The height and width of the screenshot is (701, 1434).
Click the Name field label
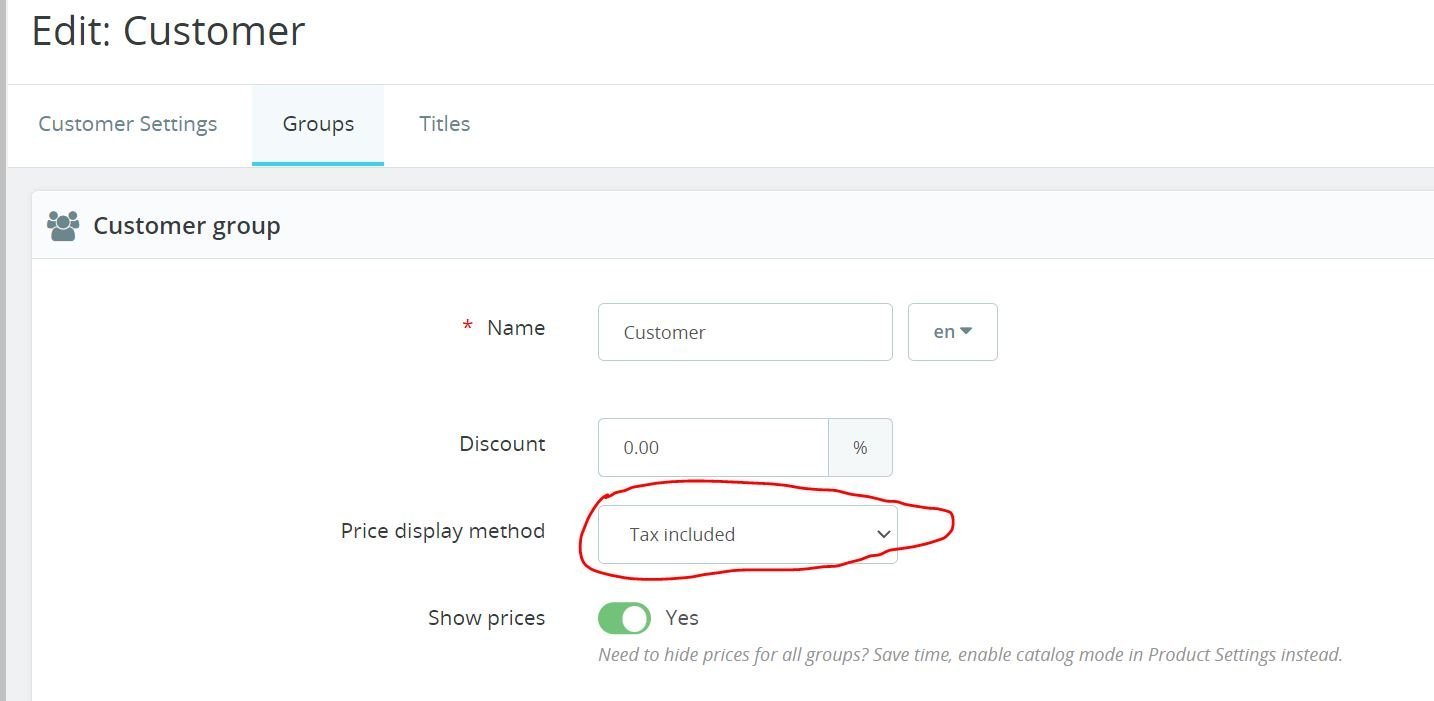coord(516,328)
